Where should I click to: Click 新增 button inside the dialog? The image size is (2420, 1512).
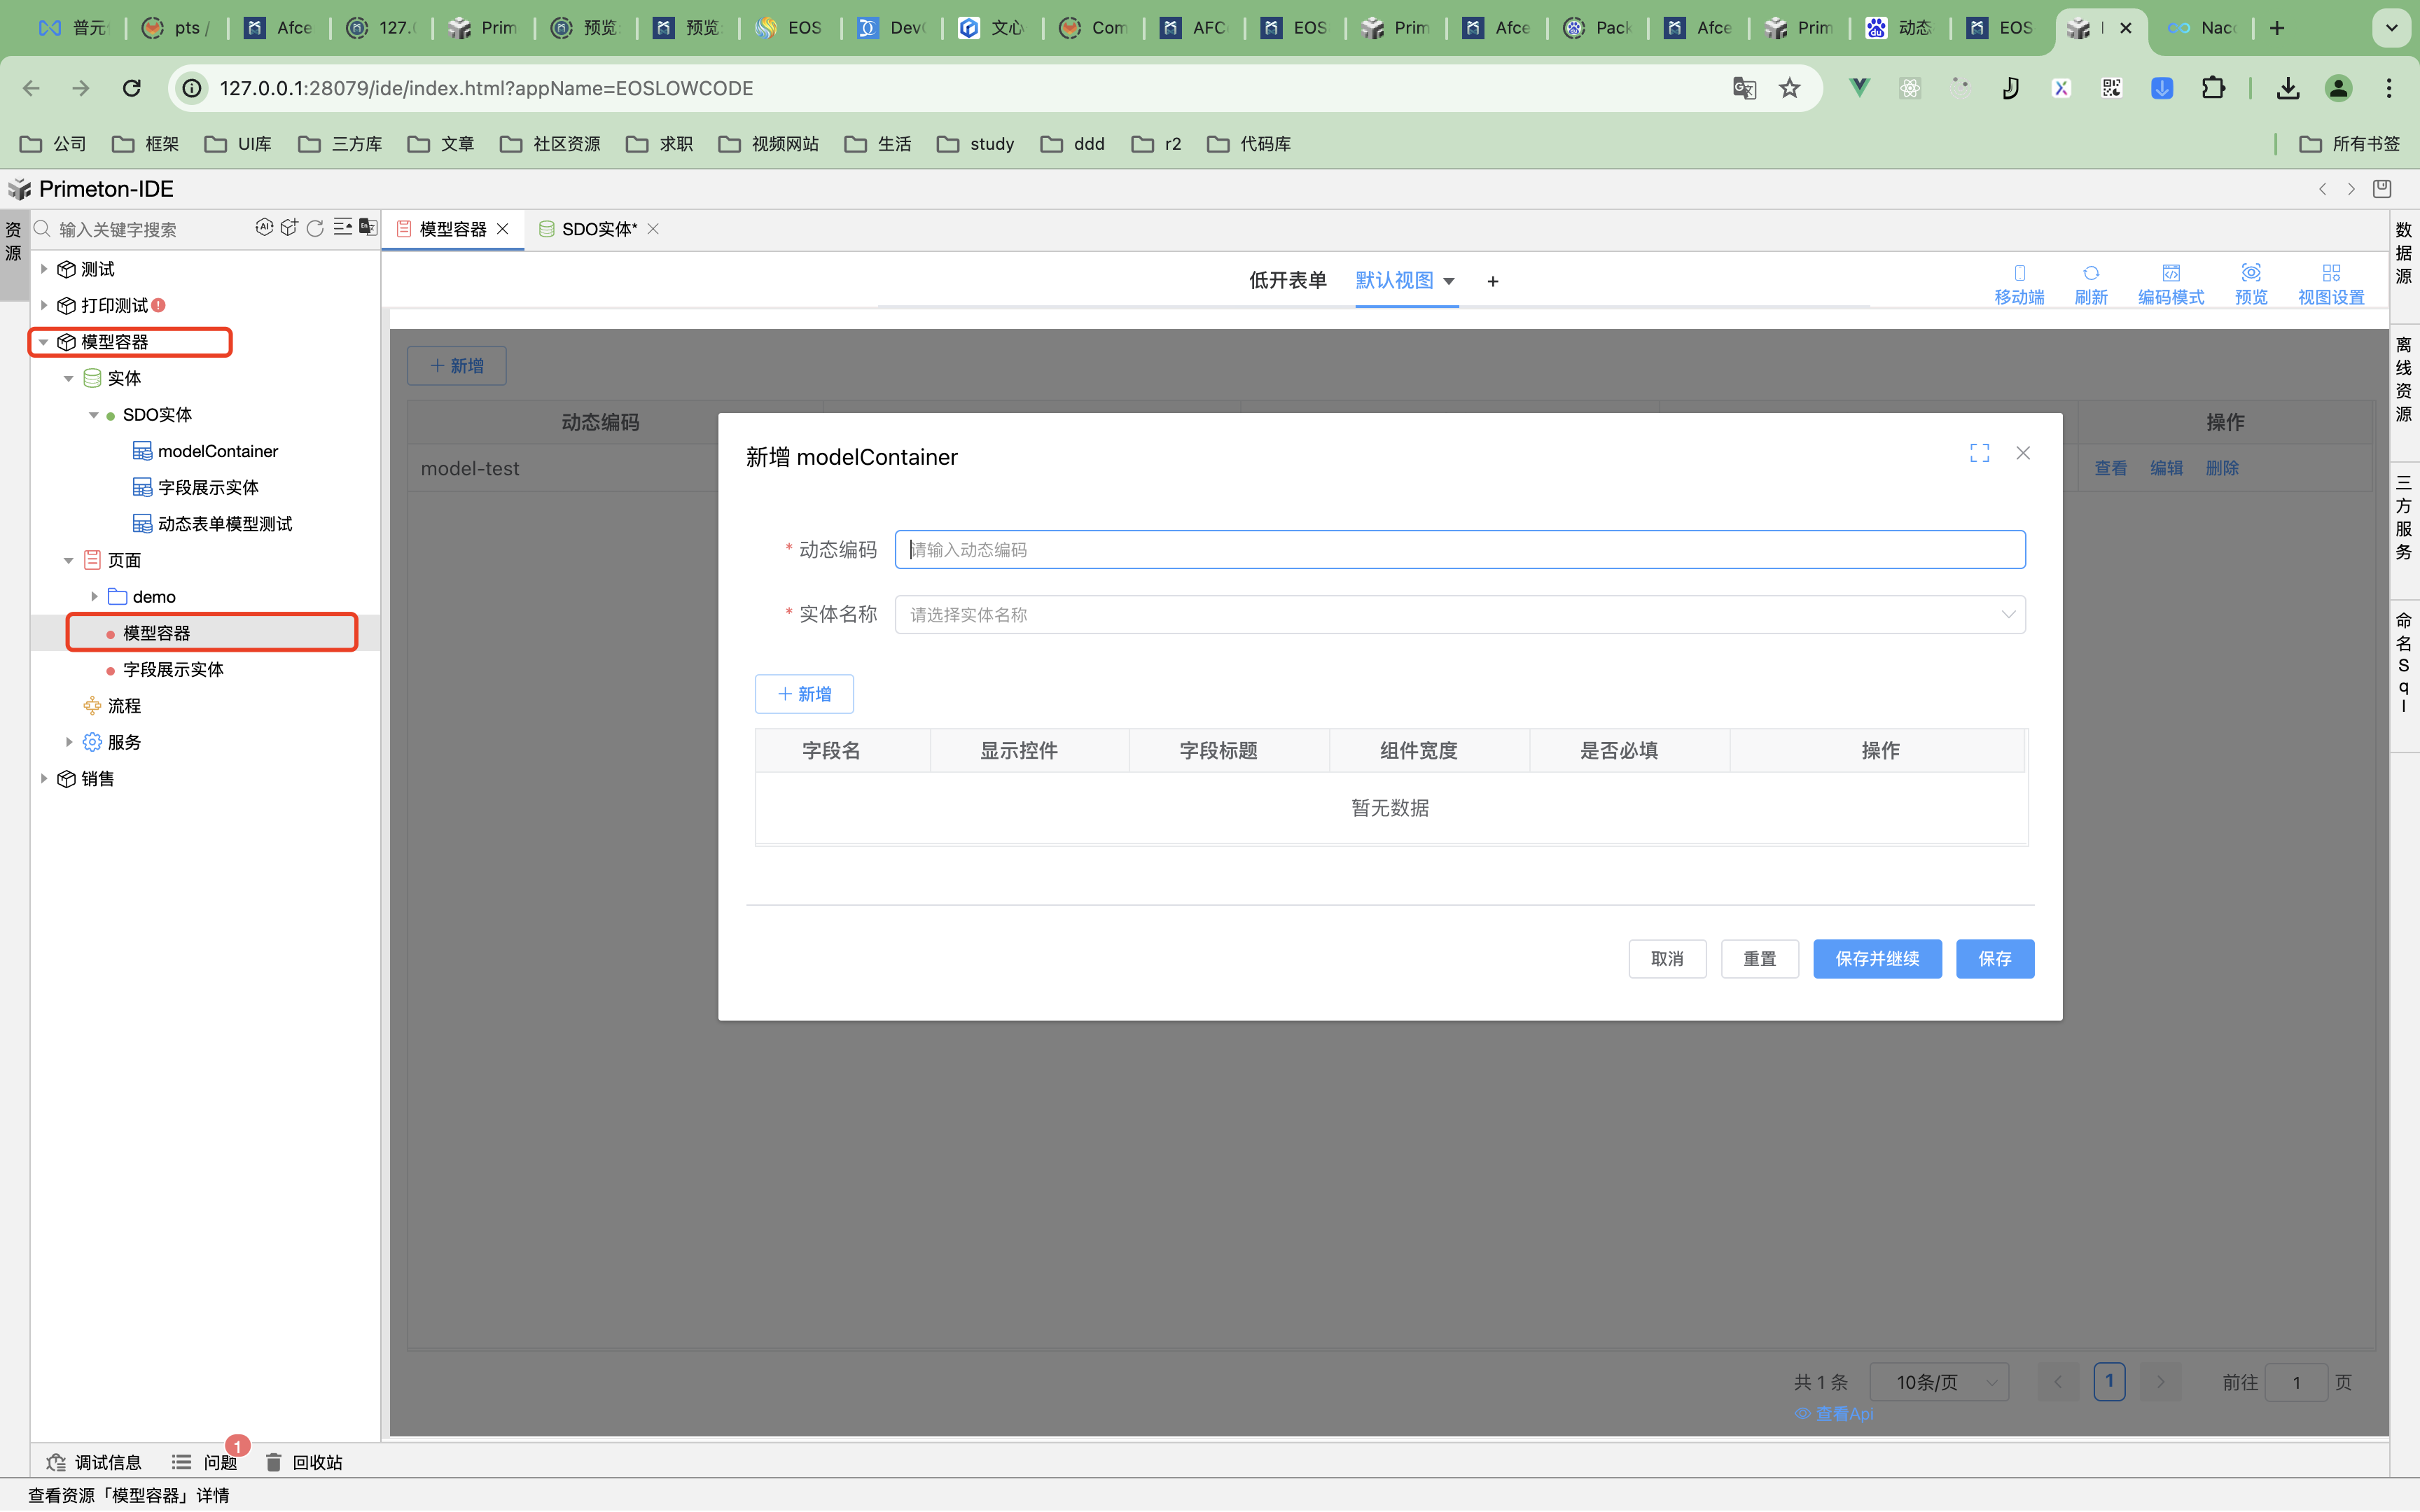(x=804, y=693)
